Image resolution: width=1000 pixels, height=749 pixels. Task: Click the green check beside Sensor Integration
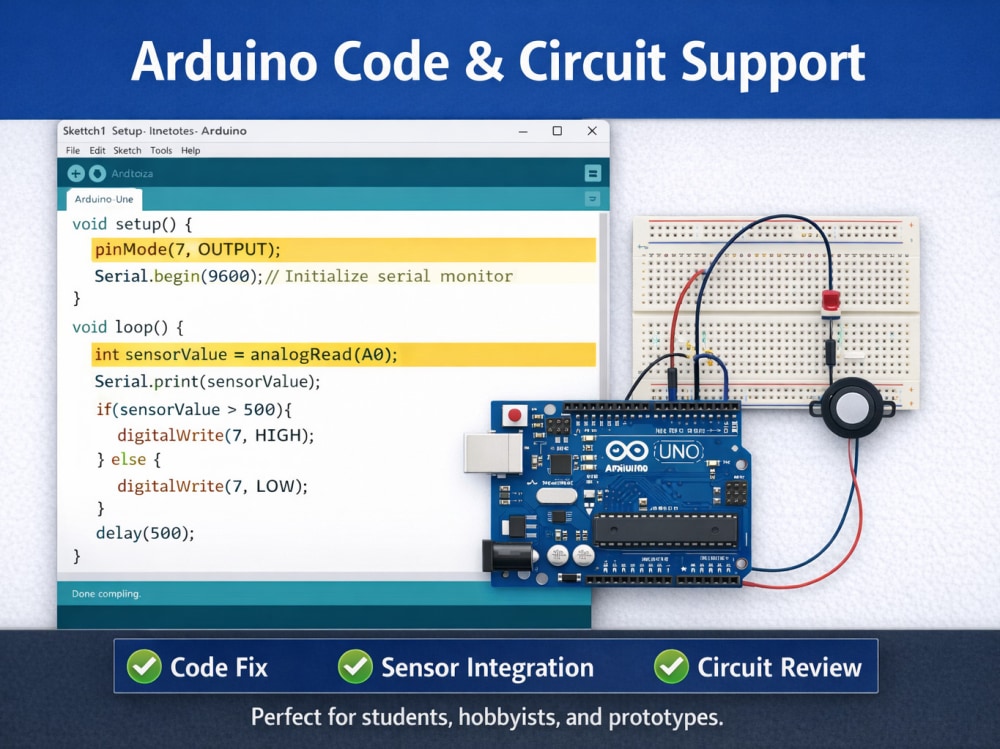tap(355, 667)
